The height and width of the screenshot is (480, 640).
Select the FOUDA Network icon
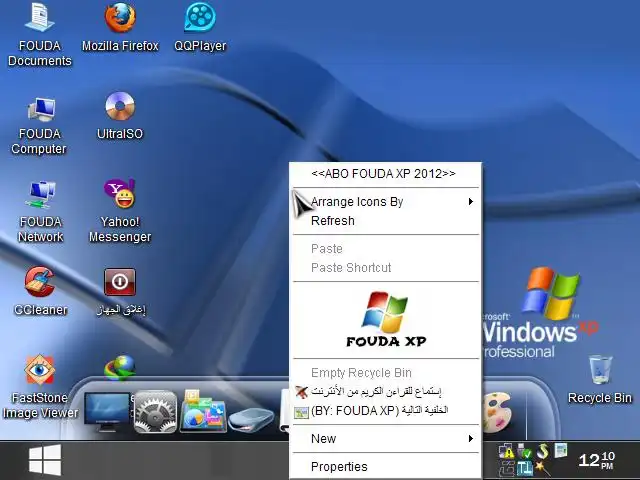pyautogui.click(x=40, y=212)
